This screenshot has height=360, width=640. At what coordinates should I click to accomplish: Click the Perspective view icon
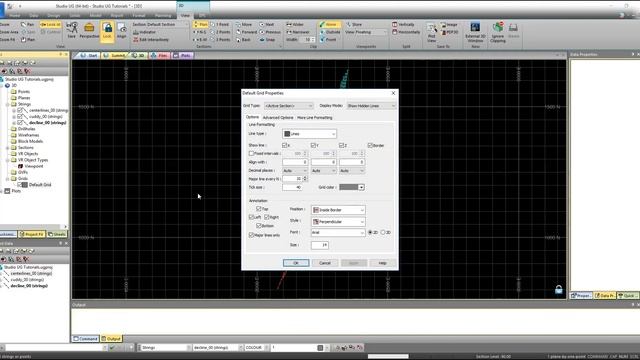pos(89,31)
